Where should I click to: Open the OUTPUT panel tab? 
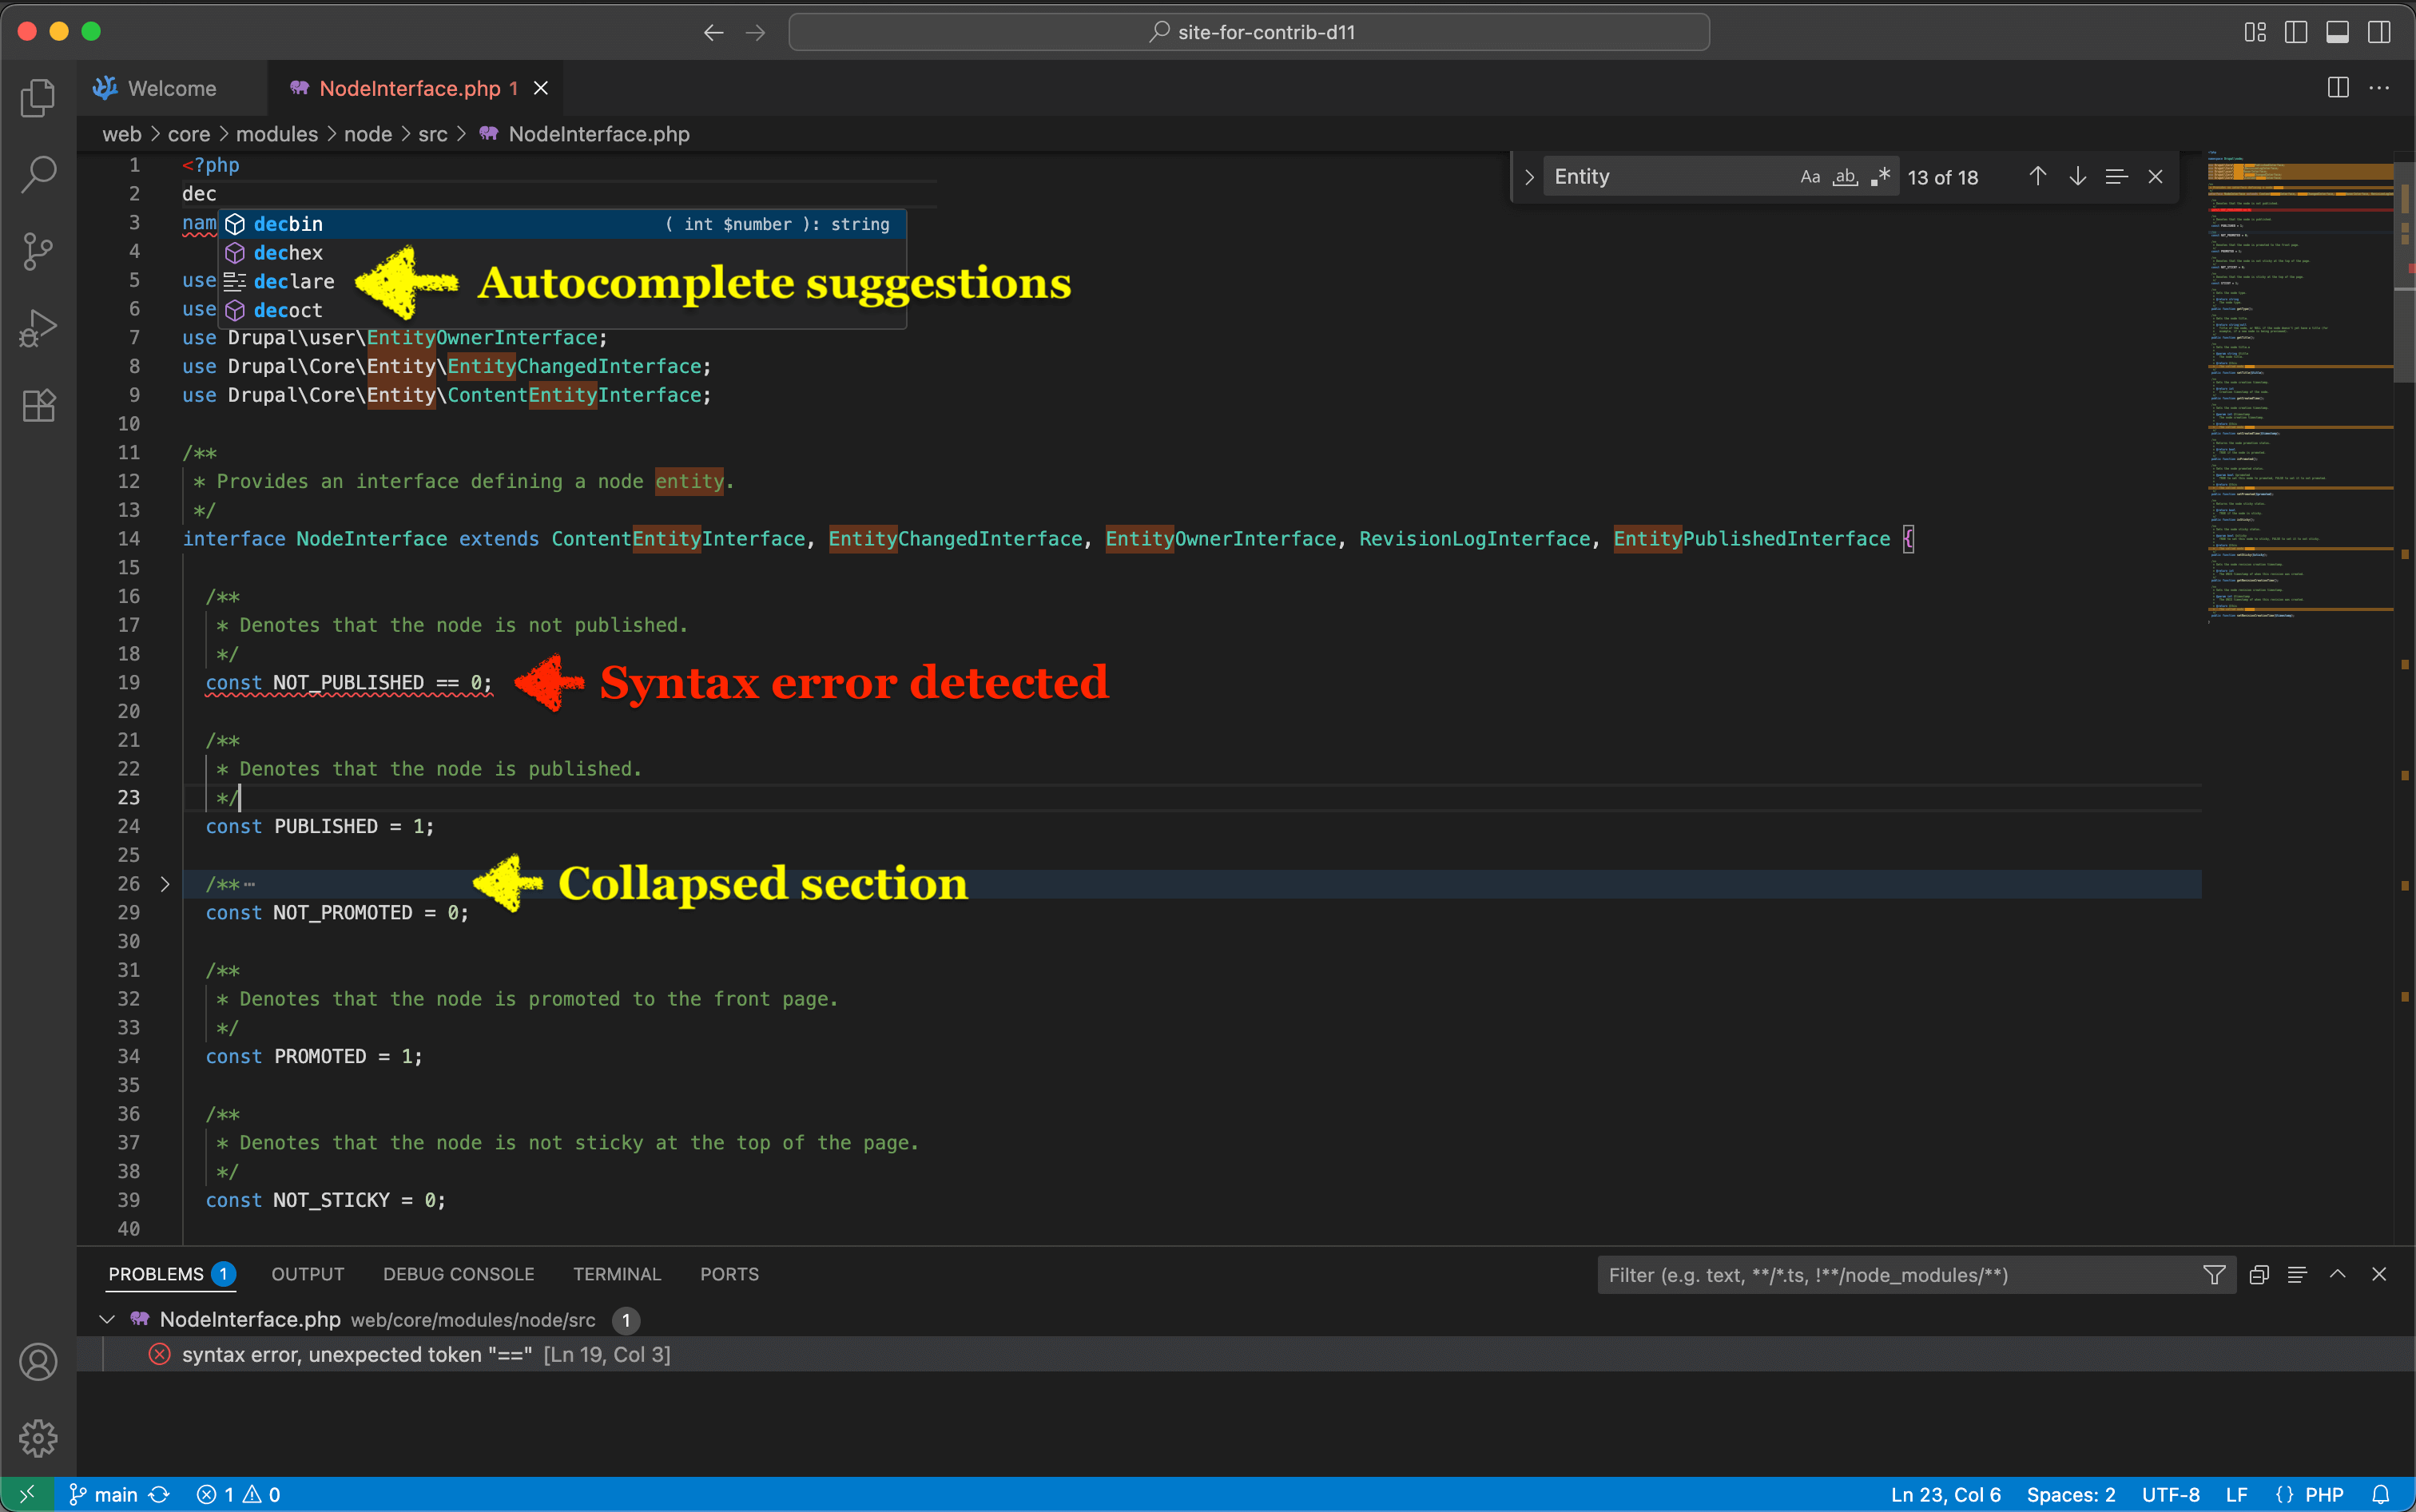[308, 1274]
